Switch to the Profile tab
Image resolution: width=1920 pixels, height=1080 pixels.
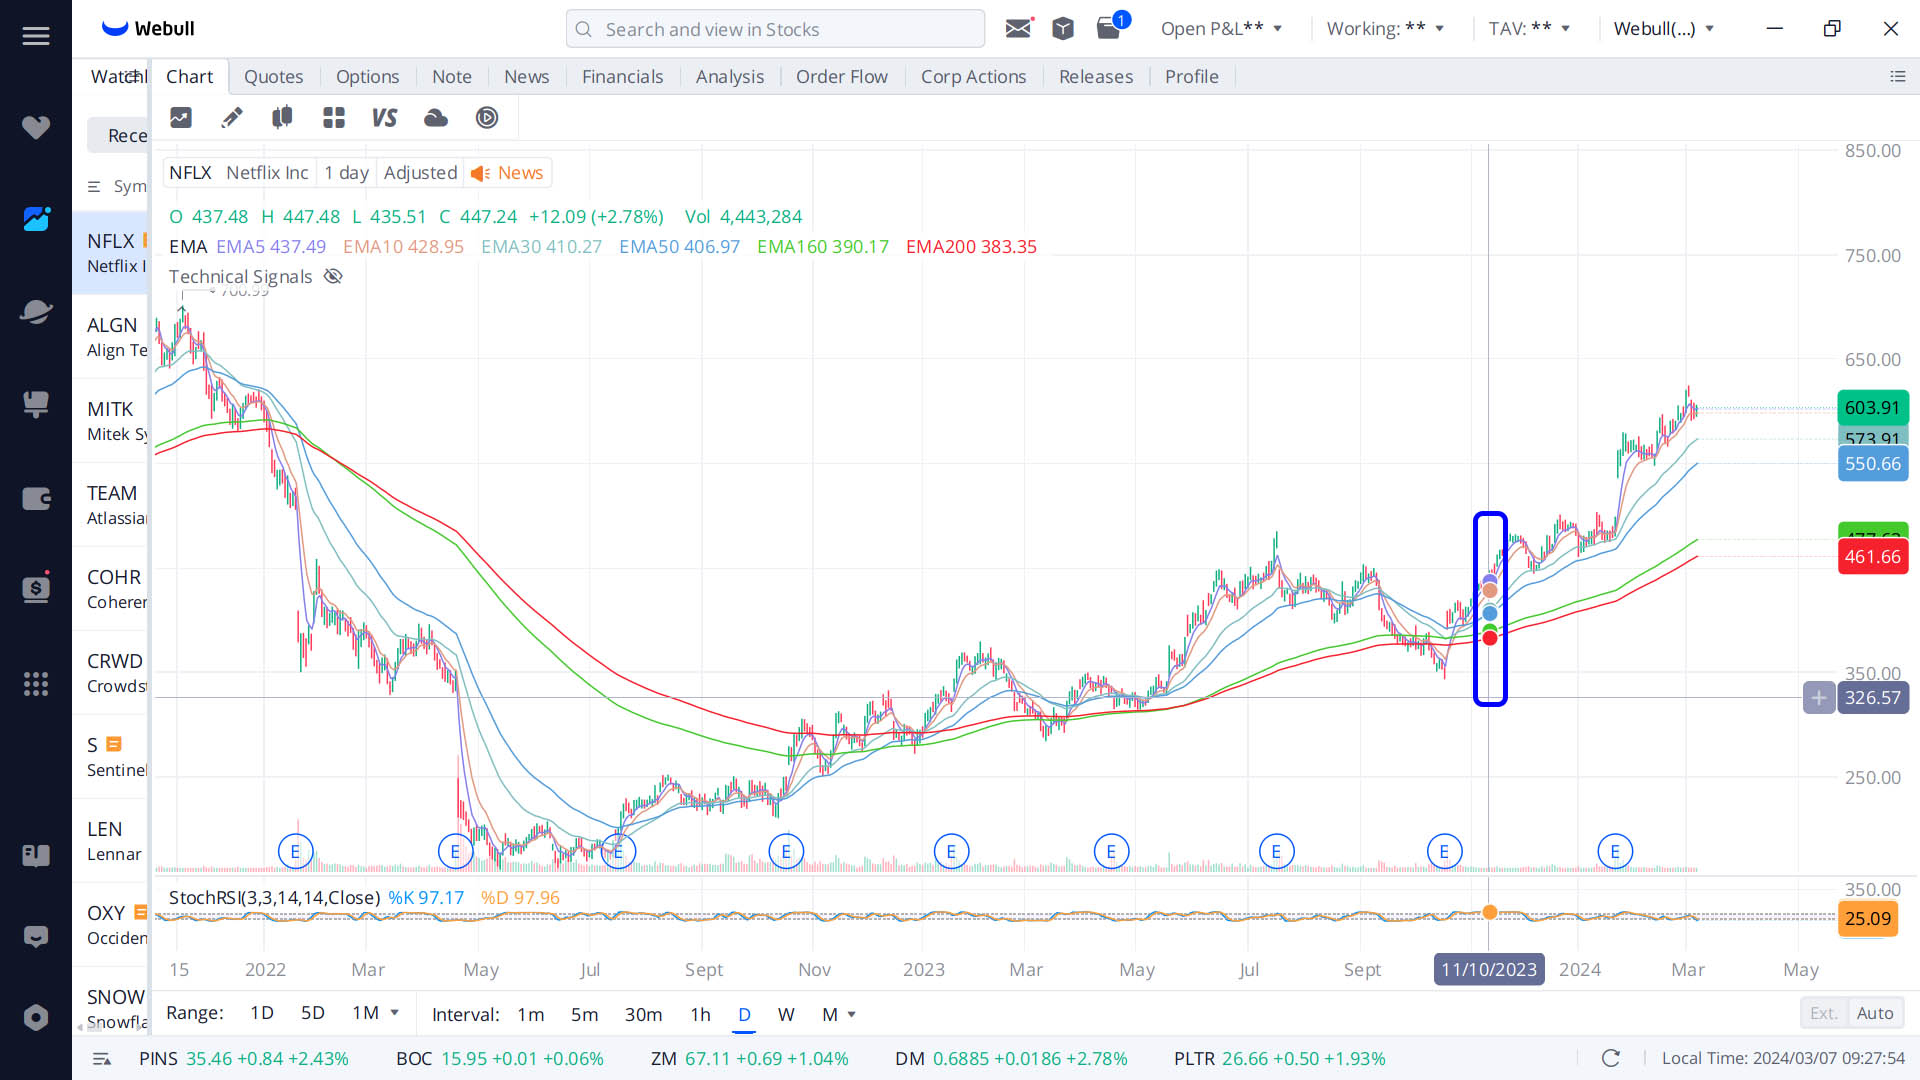(x=1191, y=77)
